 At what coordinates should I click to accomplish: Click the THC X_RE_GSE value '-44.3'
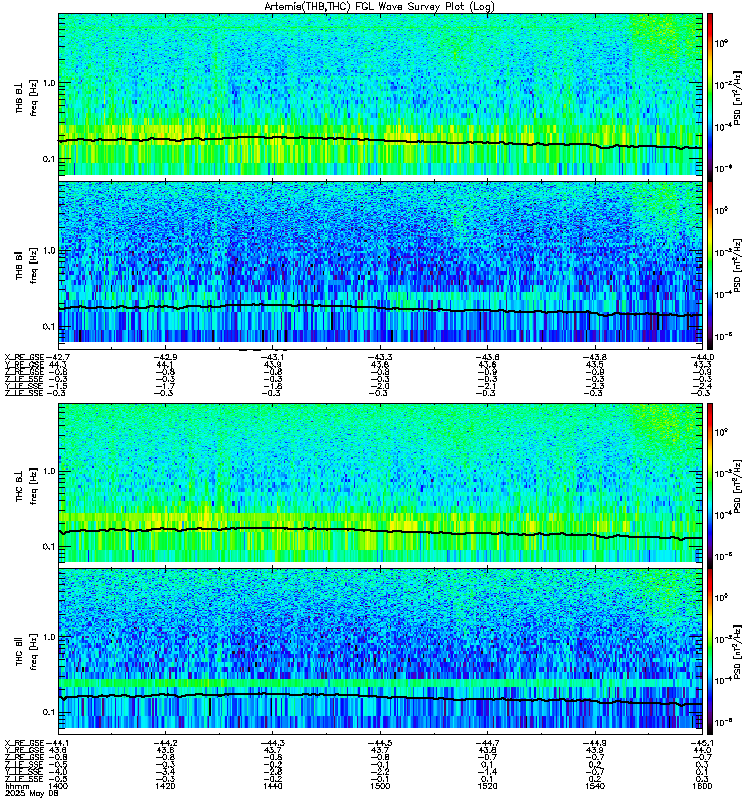coord(273,743)
